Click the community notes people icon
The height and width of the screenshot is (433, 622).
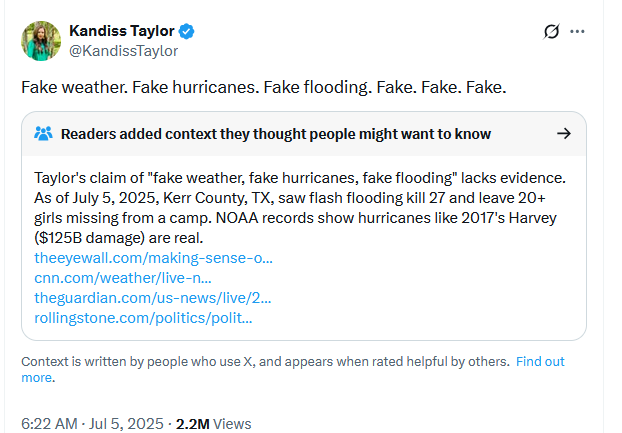pos(43,134)
